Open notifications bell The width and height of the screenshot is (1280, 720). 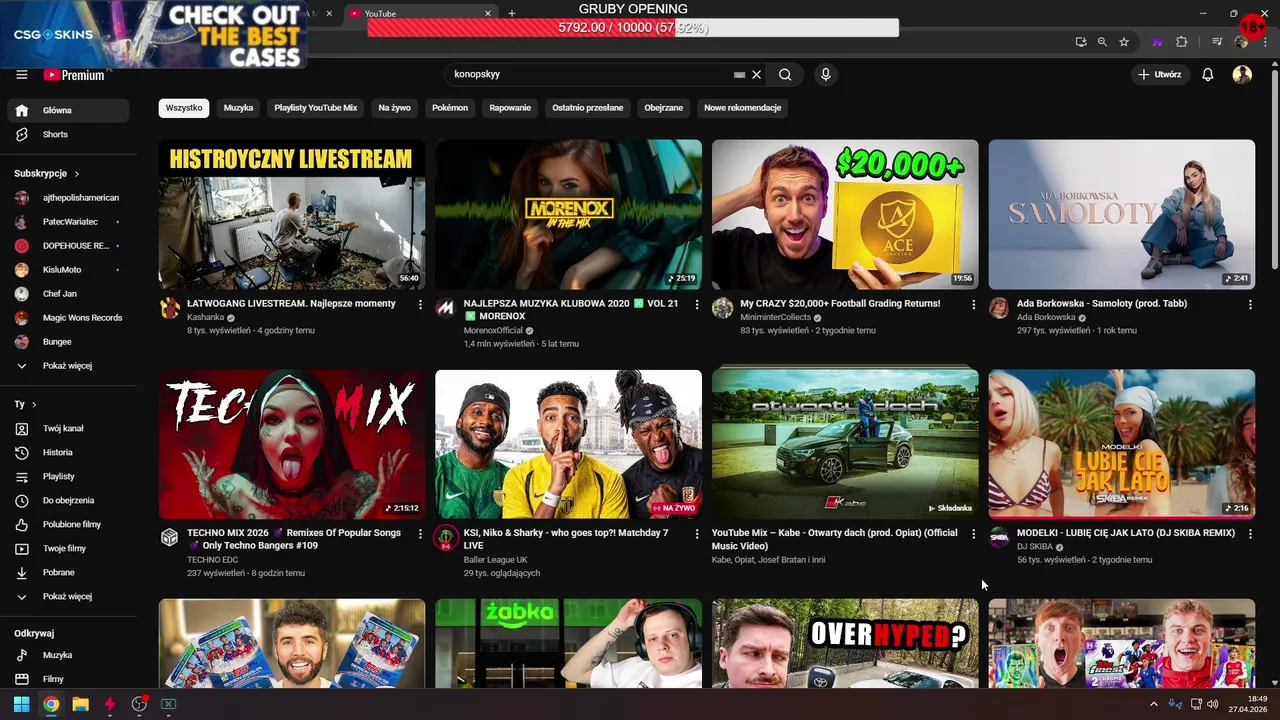[x=1208, y=75]
